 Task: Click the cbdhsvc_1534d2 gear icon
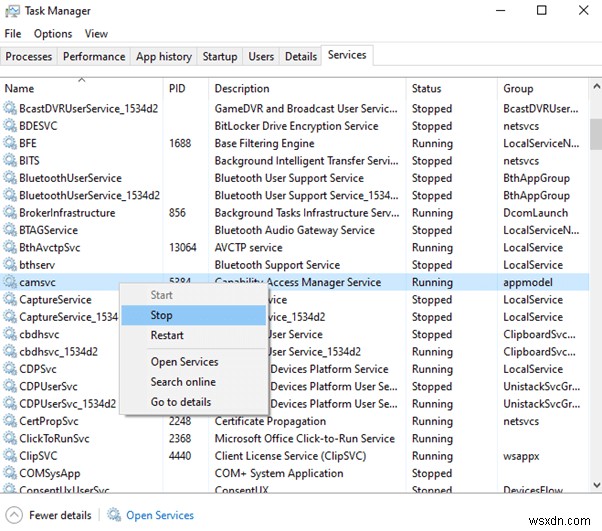pyautogui.click(x=10, y=351)
